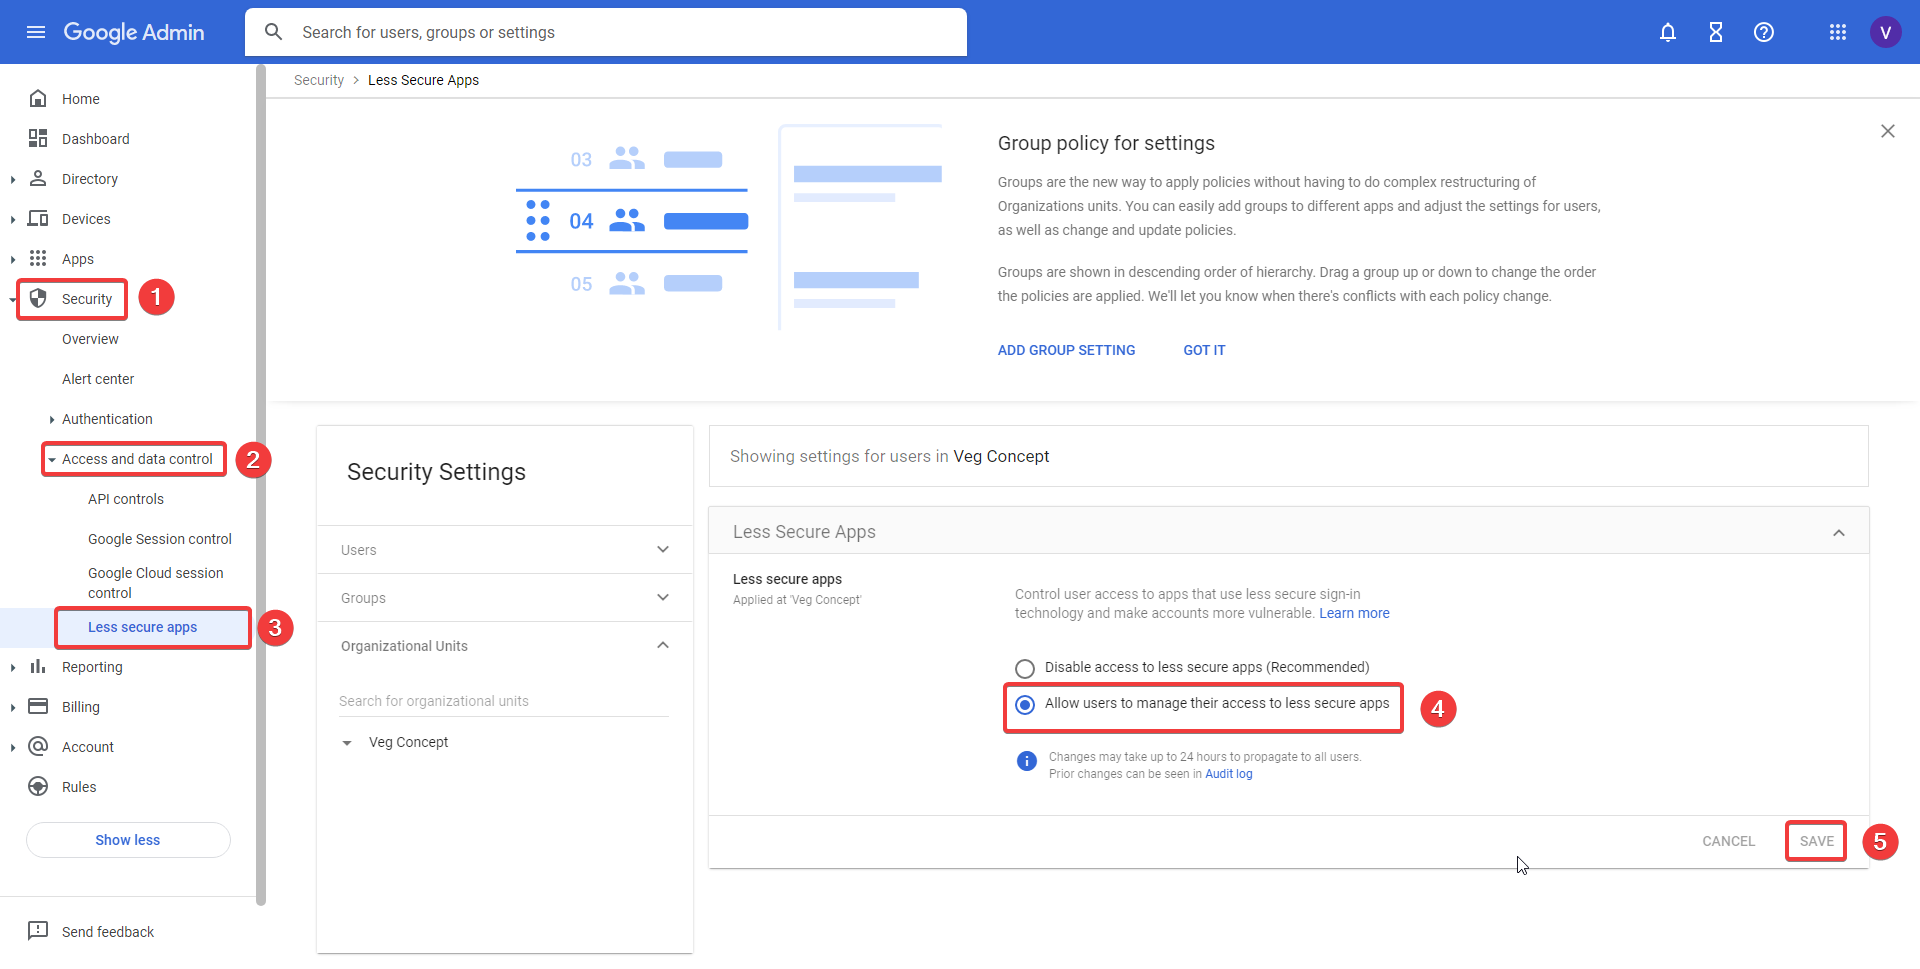Click the Rules icon in sidebar
The image size is (1920, 969).
(x=38, y=786)
